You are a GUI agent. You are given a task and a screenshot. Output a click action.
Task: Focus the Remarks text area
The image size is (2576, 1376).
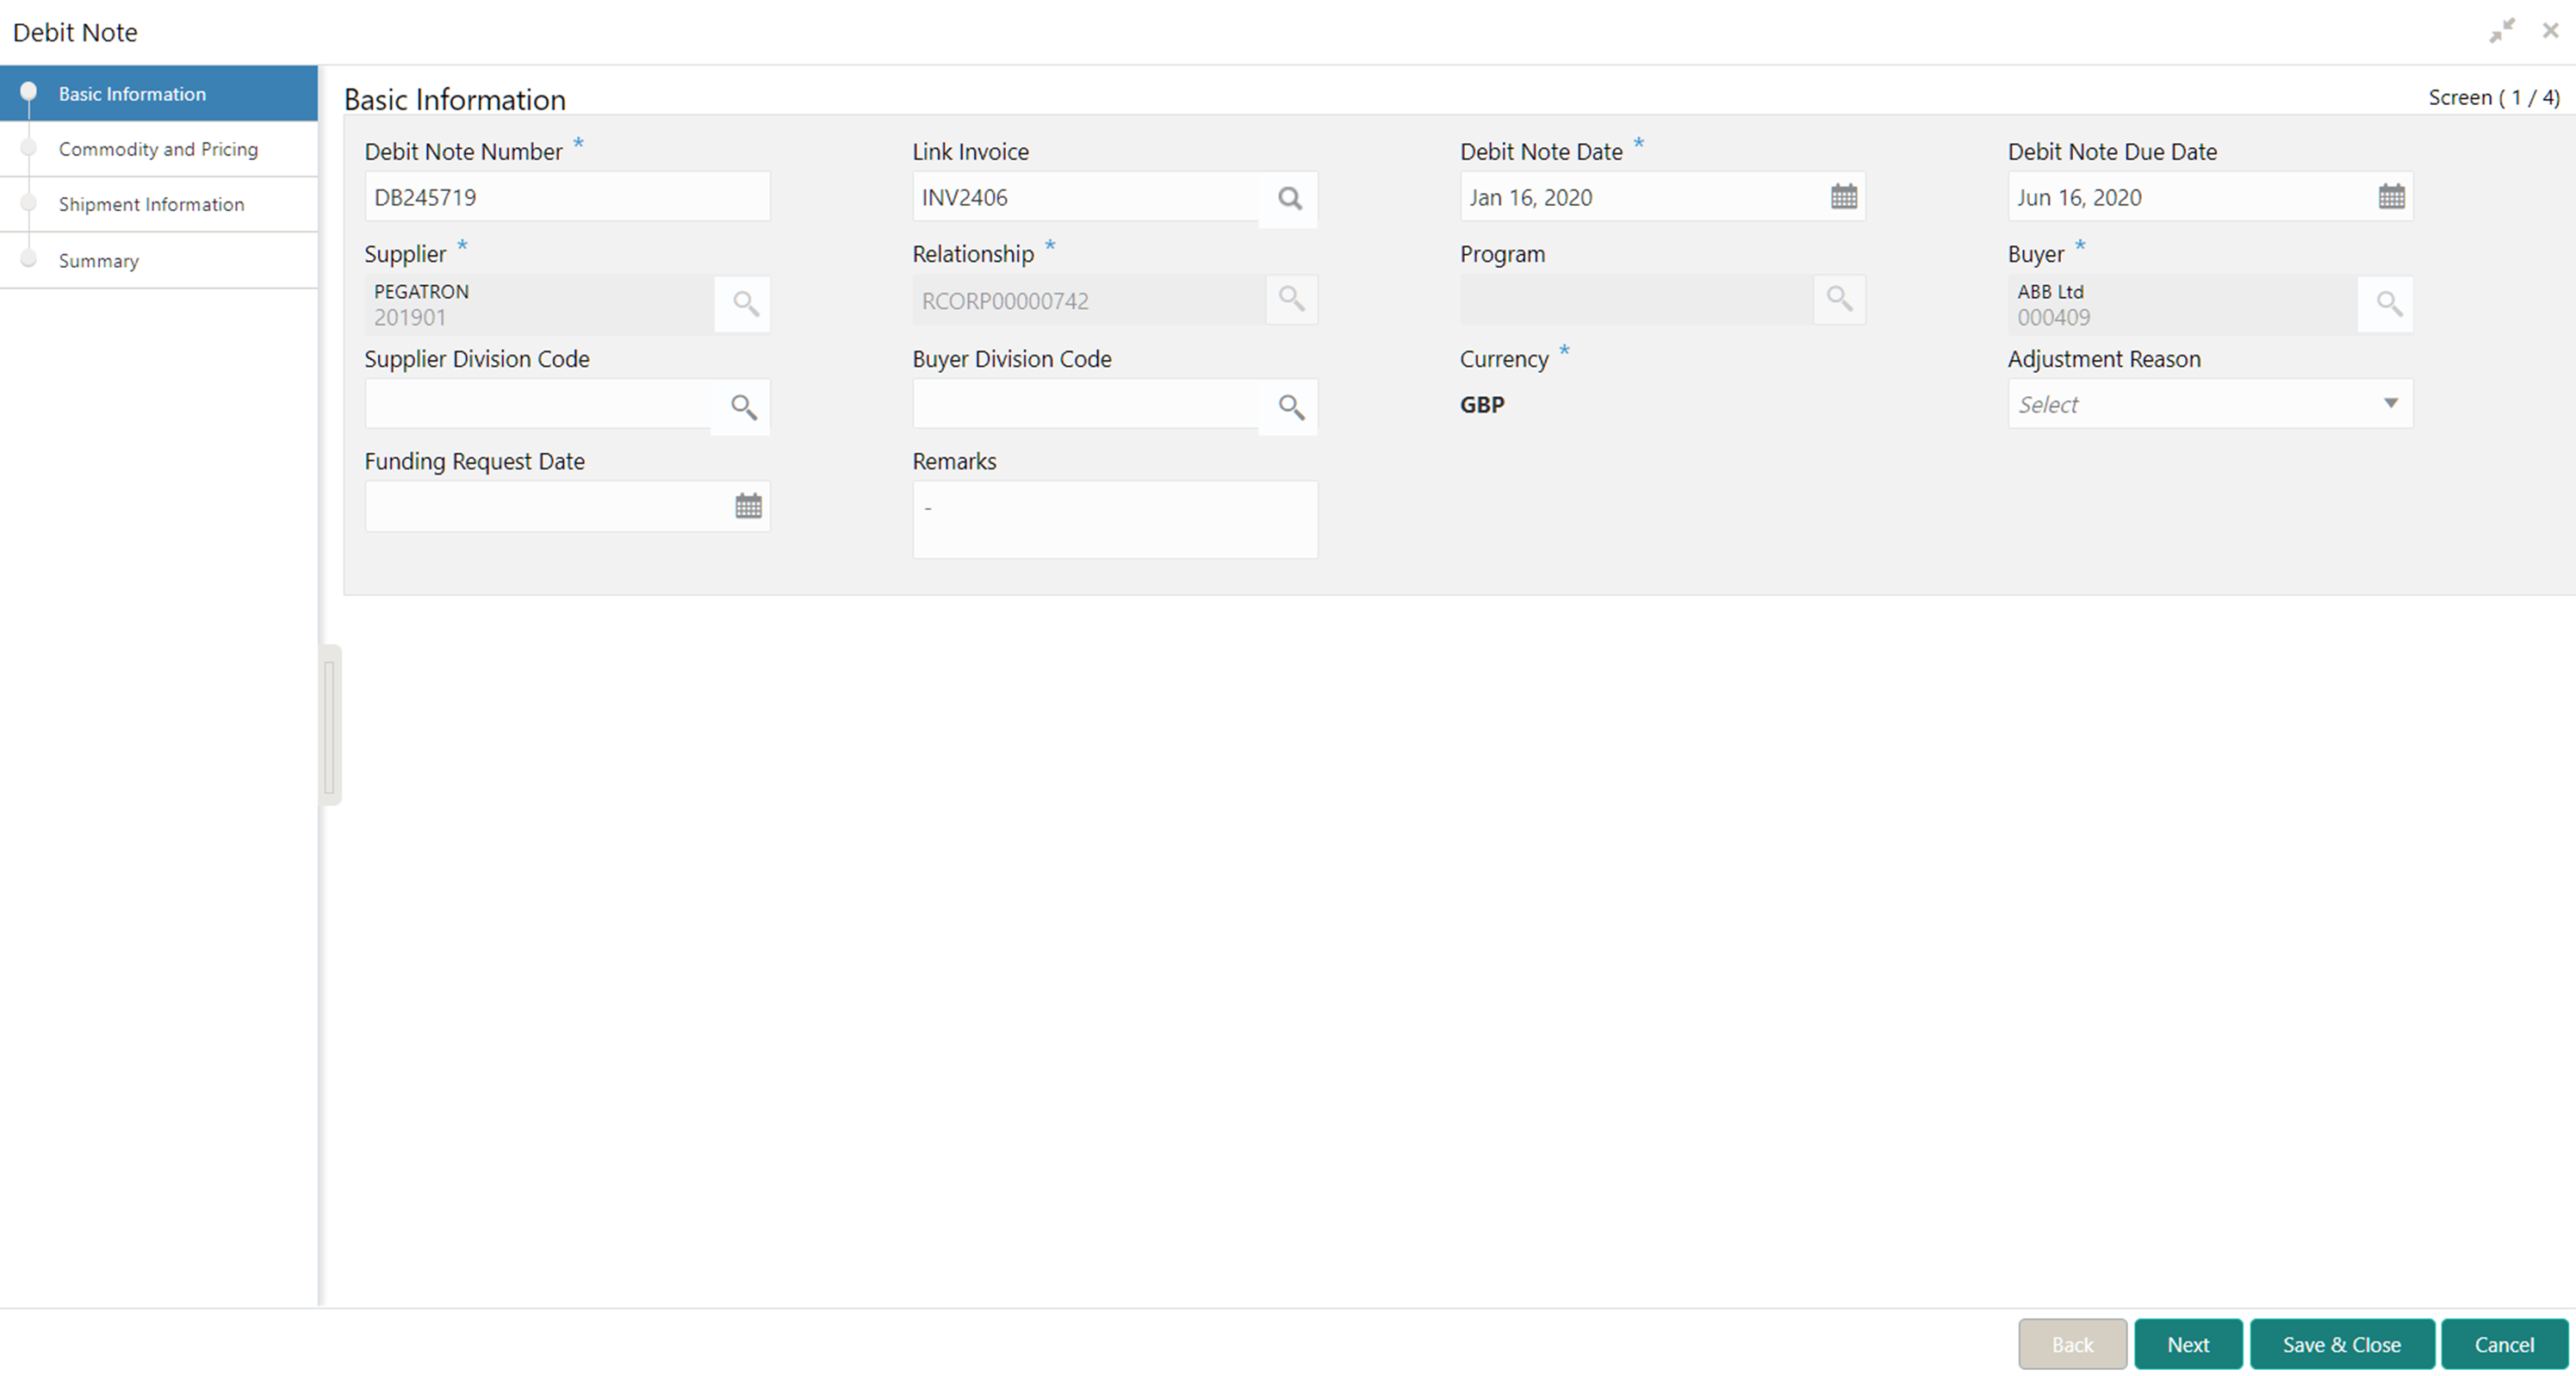1114,520
